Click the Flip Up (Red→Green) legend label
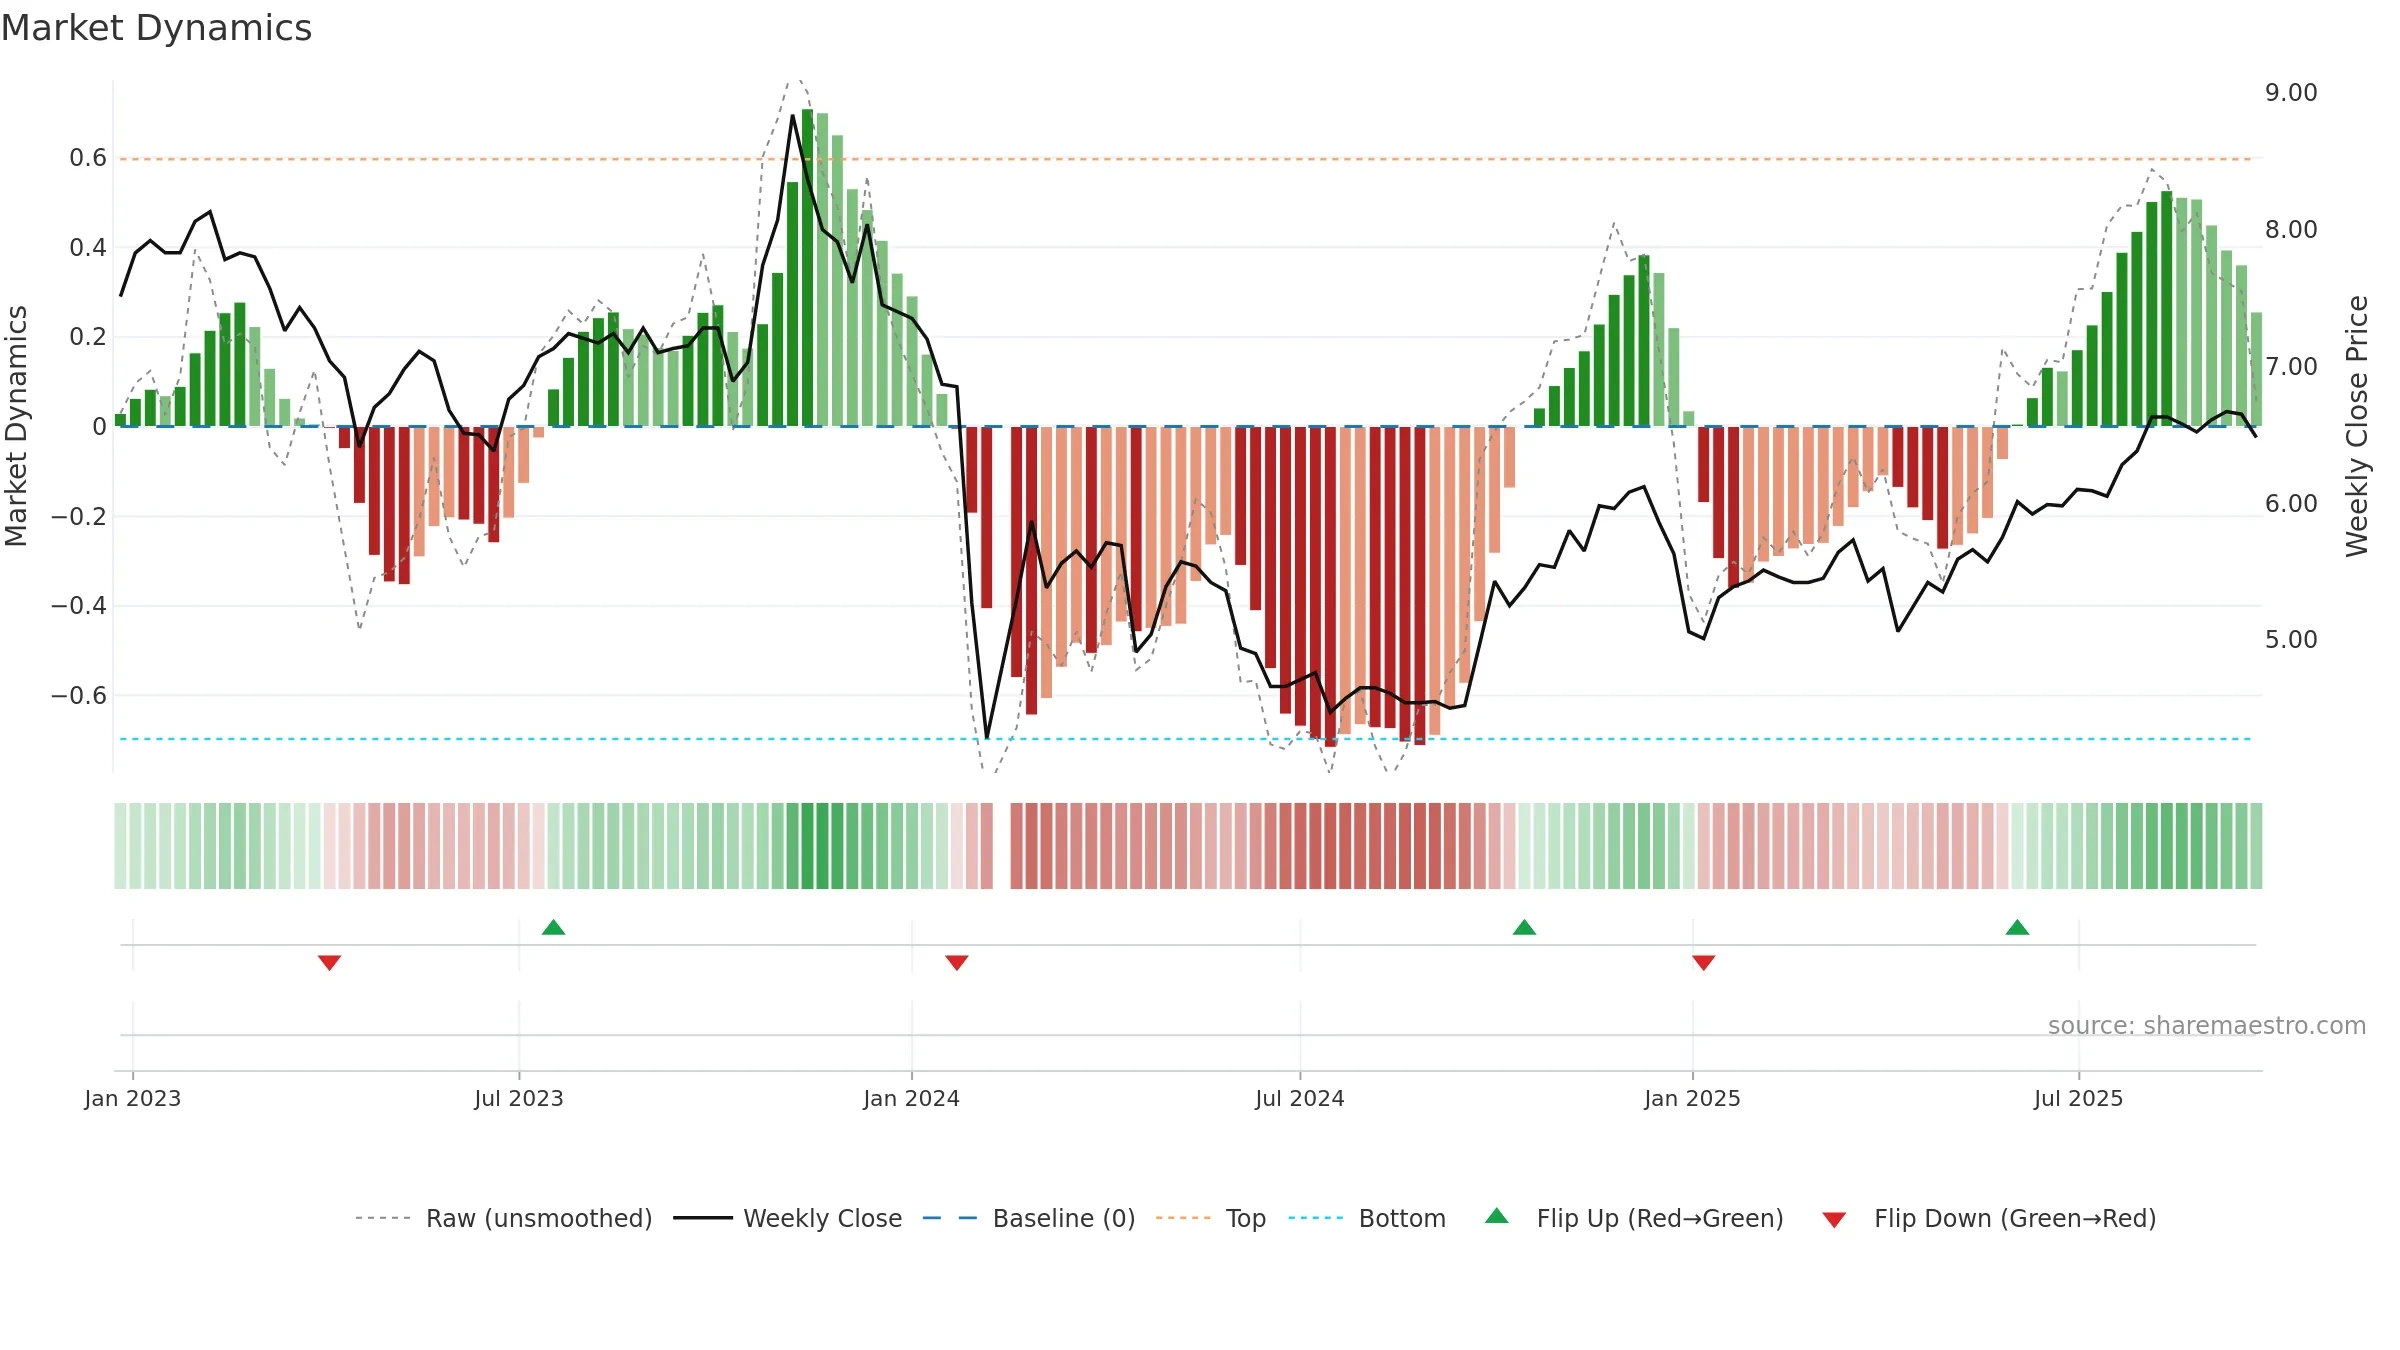 [x=1660, y=1218]
